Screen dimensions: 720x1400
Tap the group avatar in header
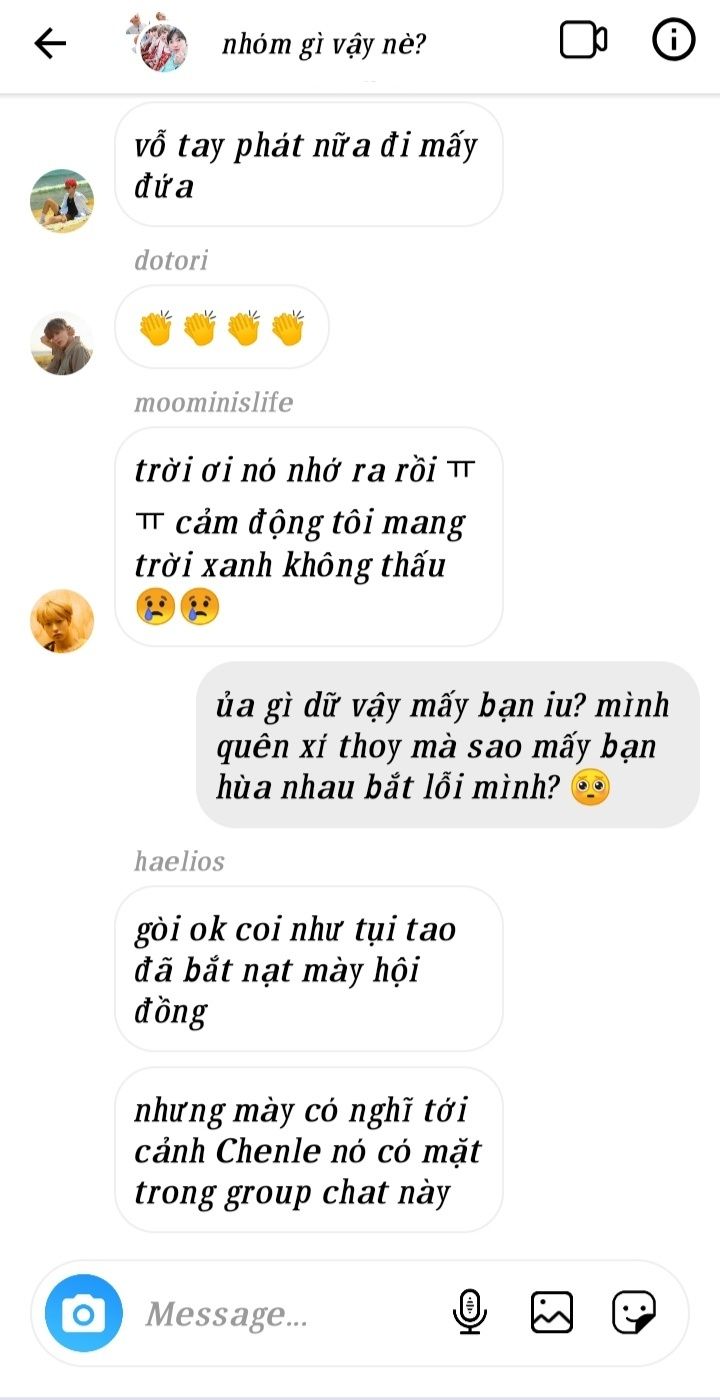160,42
